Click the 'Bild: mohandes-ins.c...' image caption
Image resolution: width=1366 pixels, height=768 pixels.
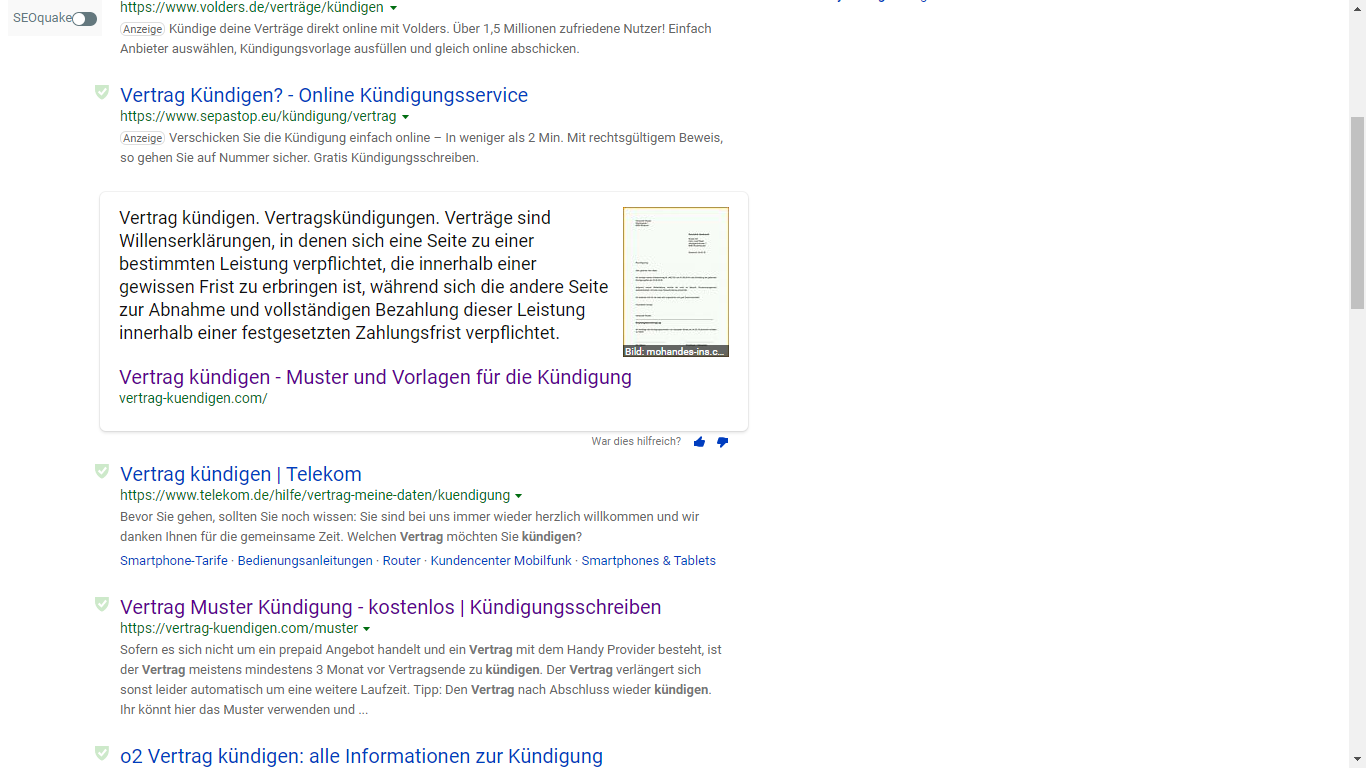click(x=676, y=351)
